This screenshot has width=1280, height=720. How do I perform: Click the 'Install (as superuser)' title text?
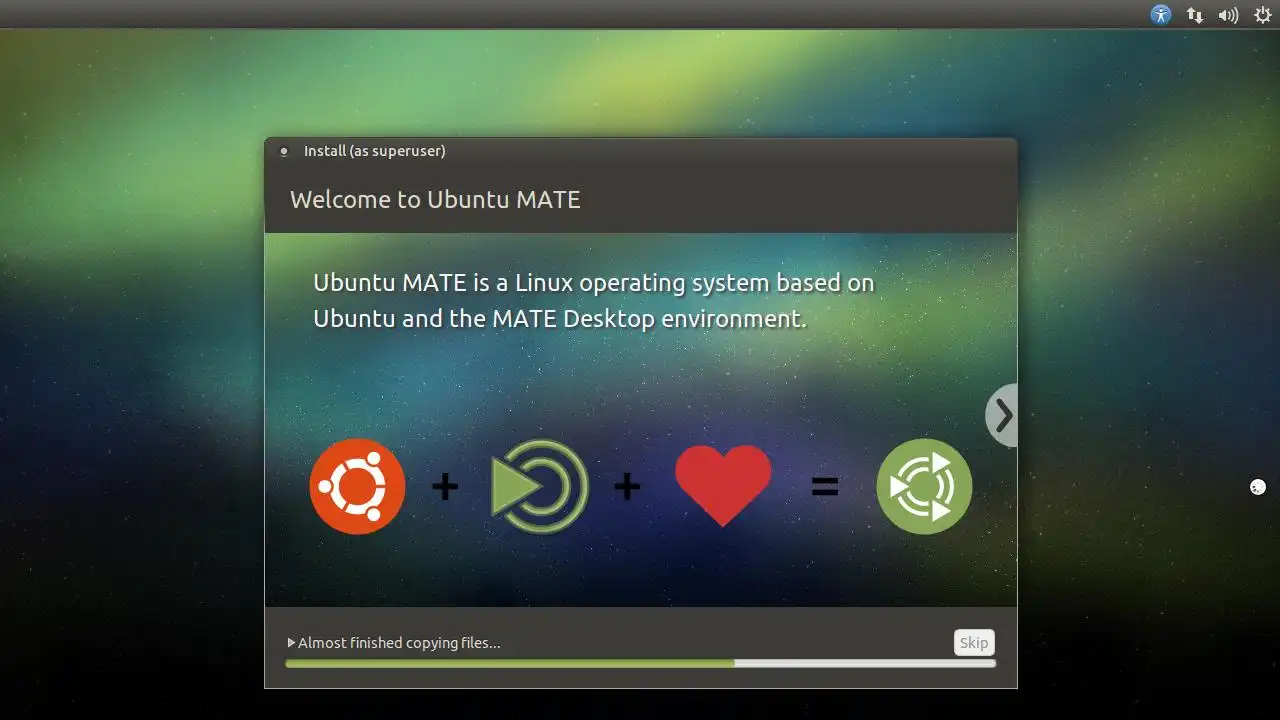[375, 151]
